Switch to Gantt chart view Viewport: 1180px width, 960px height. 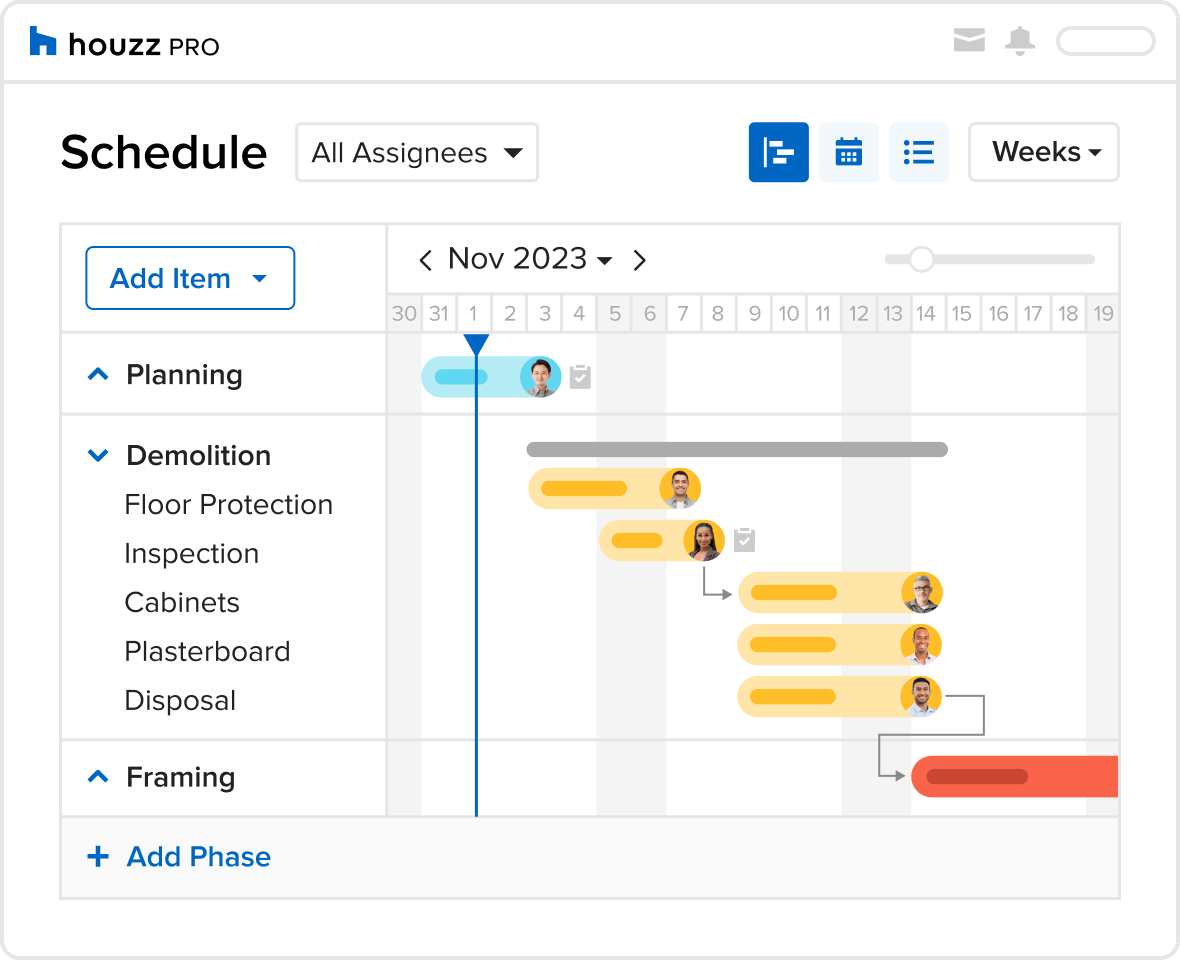[778, 152]
